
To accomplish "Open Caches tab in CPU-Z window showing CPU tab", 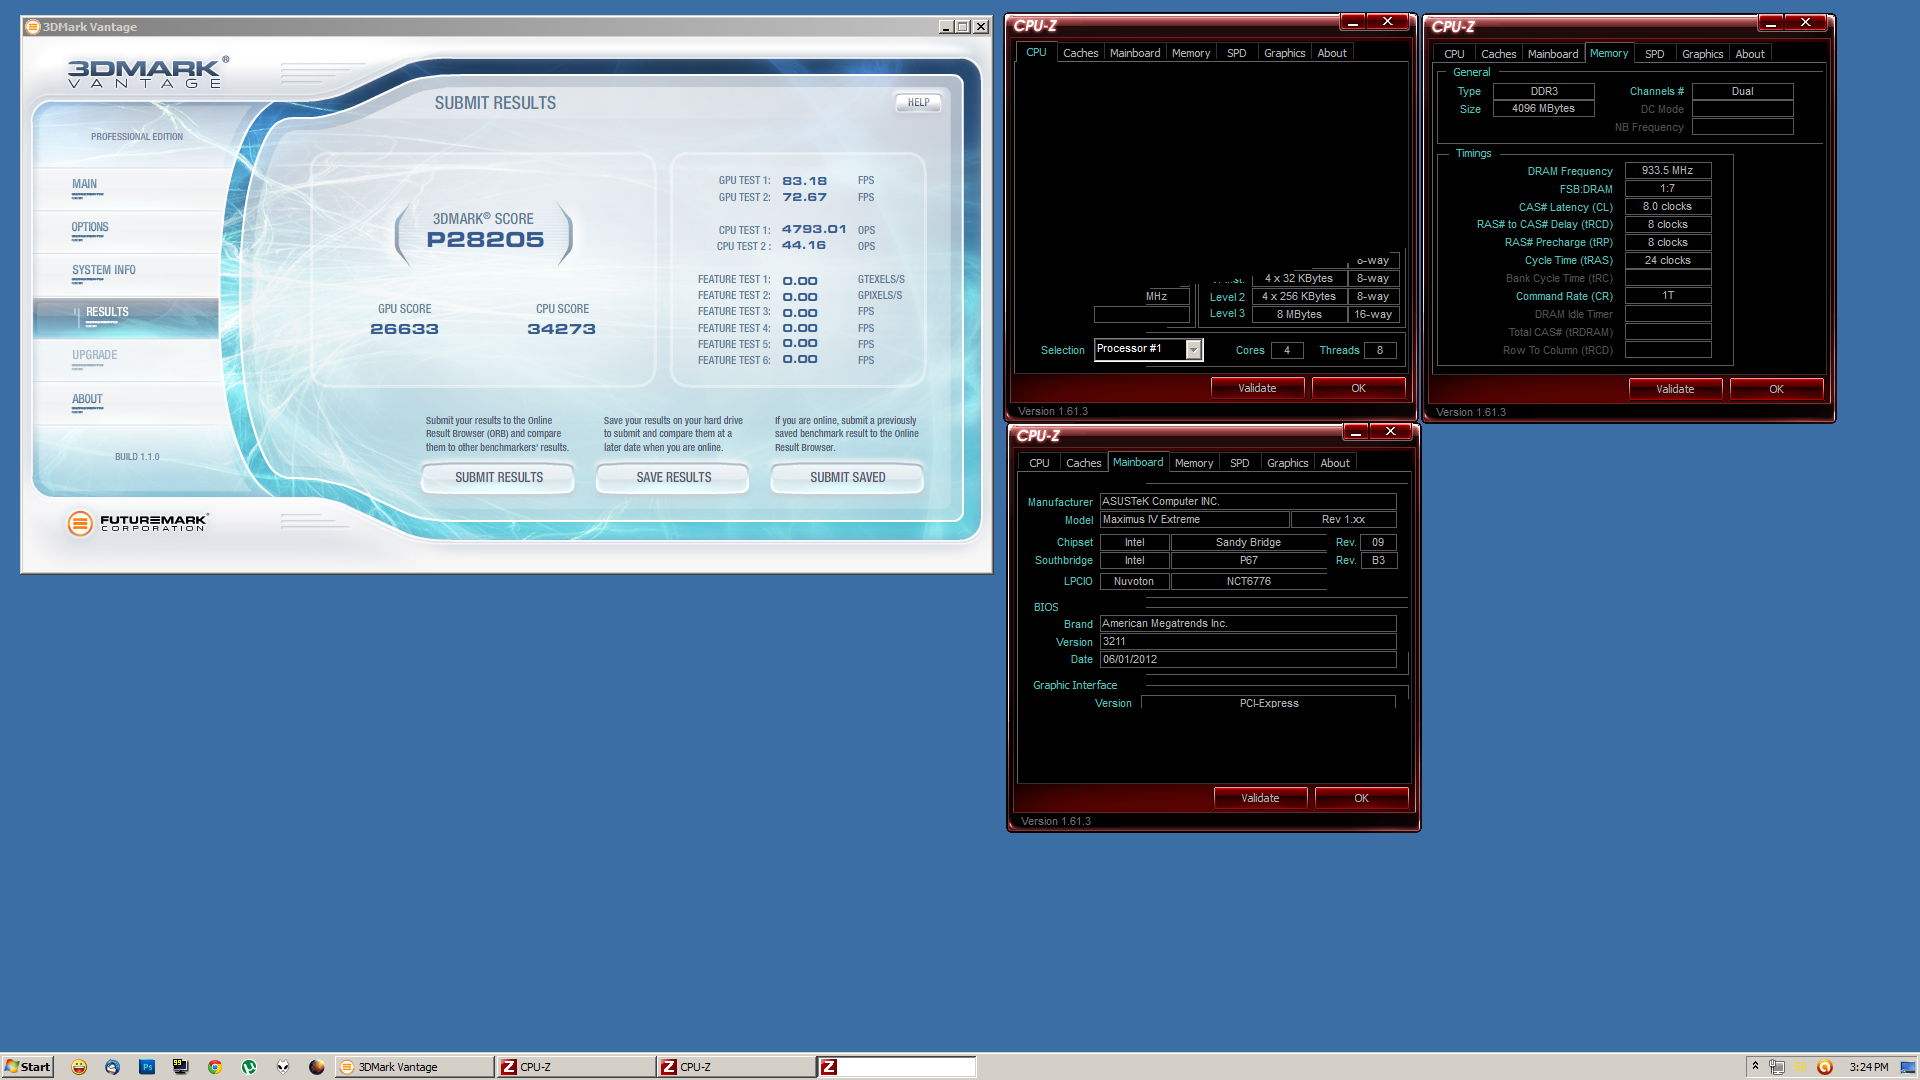I will click(x=1080, y=53).
